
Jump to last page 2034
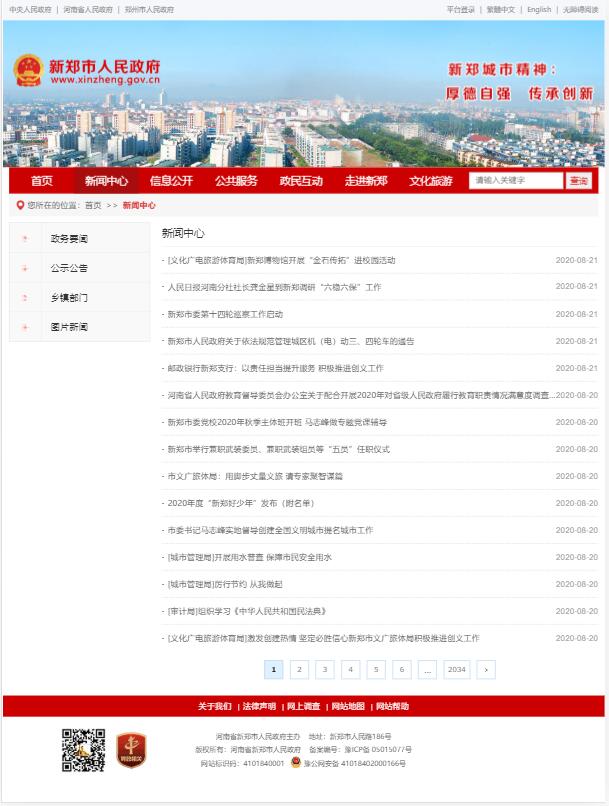click(x=456, y=670)
